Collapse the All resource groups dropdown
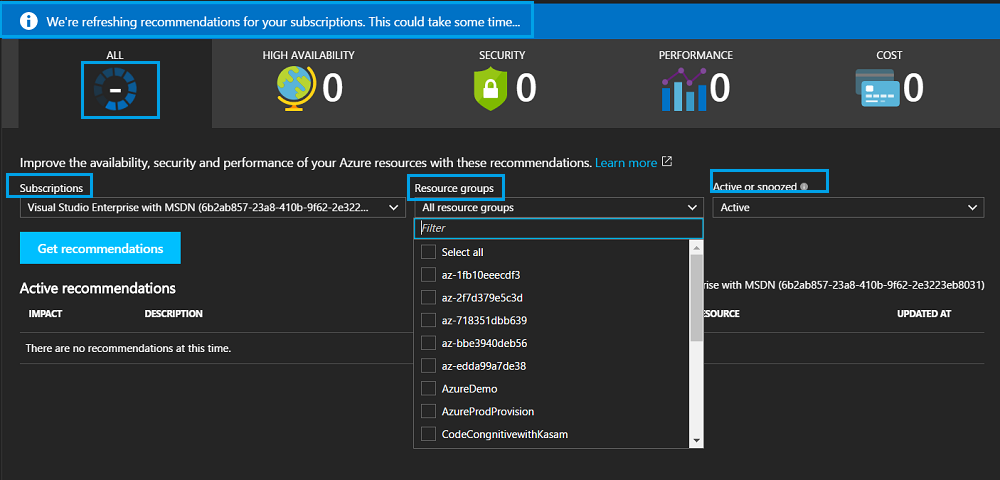This screenshot has width=1000, height=480. [558, 208]
